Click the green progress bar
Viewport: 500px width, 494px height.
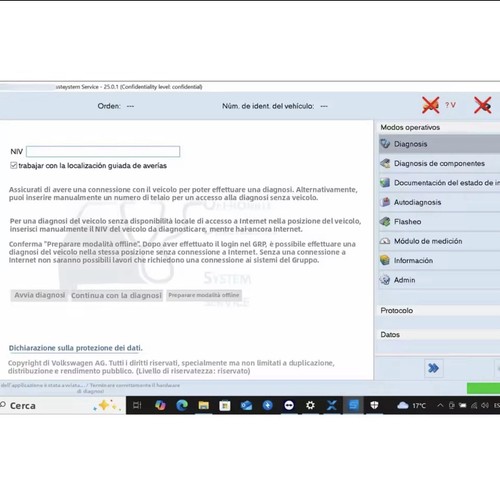point(483,388)
